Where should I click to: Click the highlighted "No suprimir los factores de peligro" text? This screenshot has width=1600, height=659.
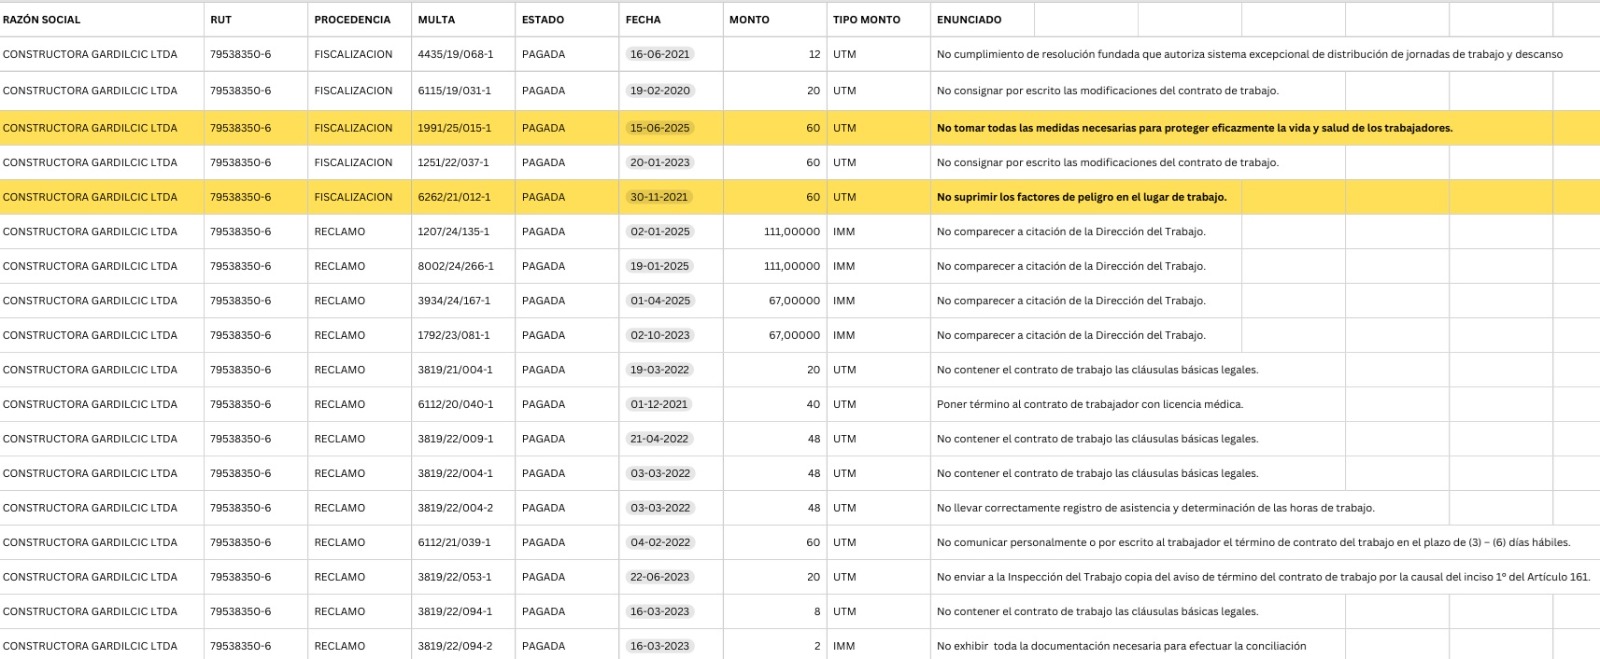coord(1081,198)
